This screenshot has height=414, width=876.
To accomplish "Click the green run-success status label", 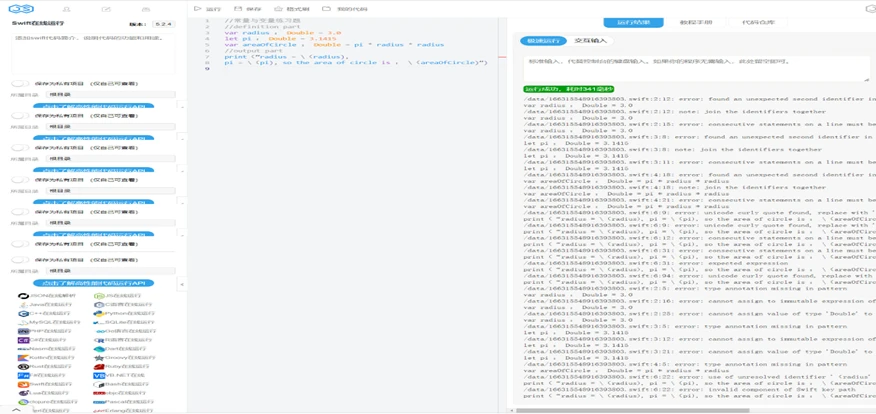I will (x=569, y=89).
